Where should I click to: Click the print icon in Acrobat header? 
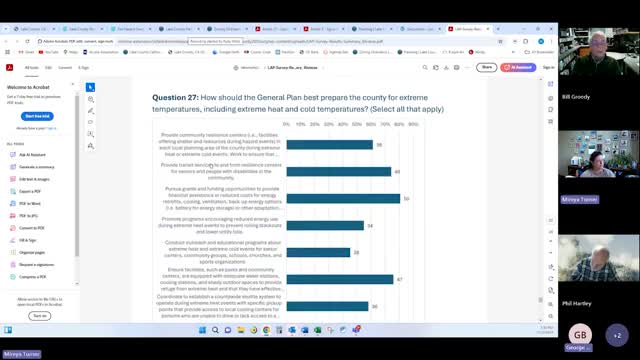[456, 67]
